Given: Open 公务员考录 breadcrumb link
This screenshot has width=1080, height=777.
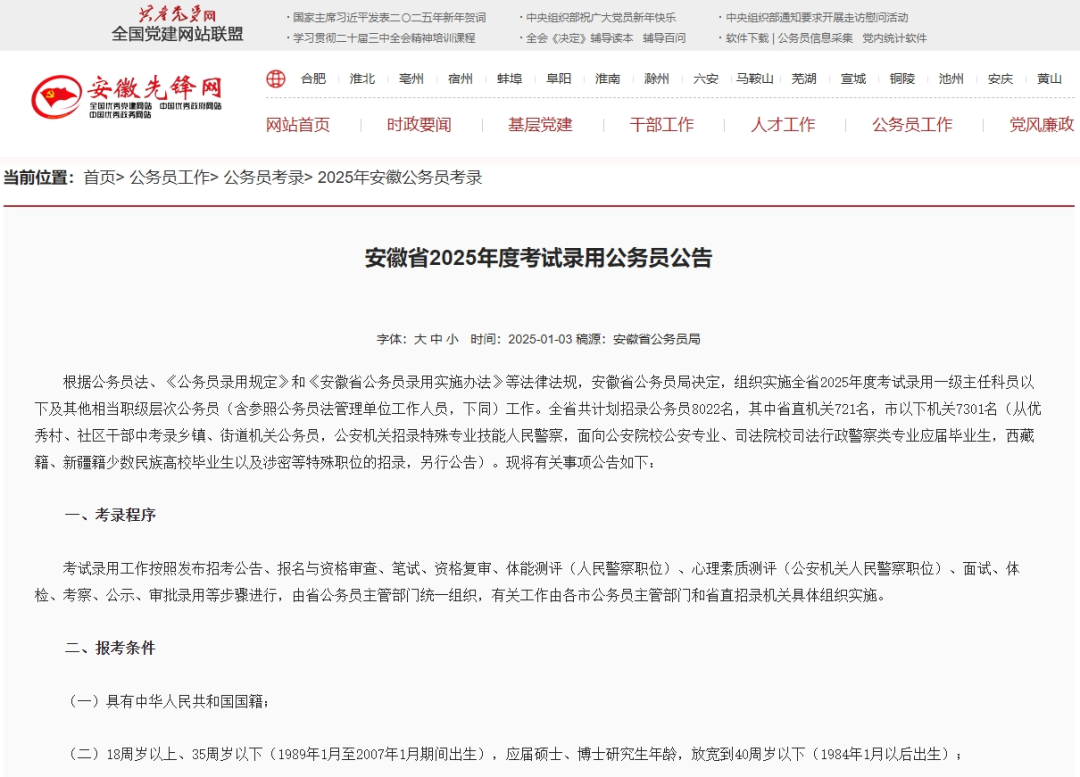Looking at the screenshot, I should pos(264,178).
